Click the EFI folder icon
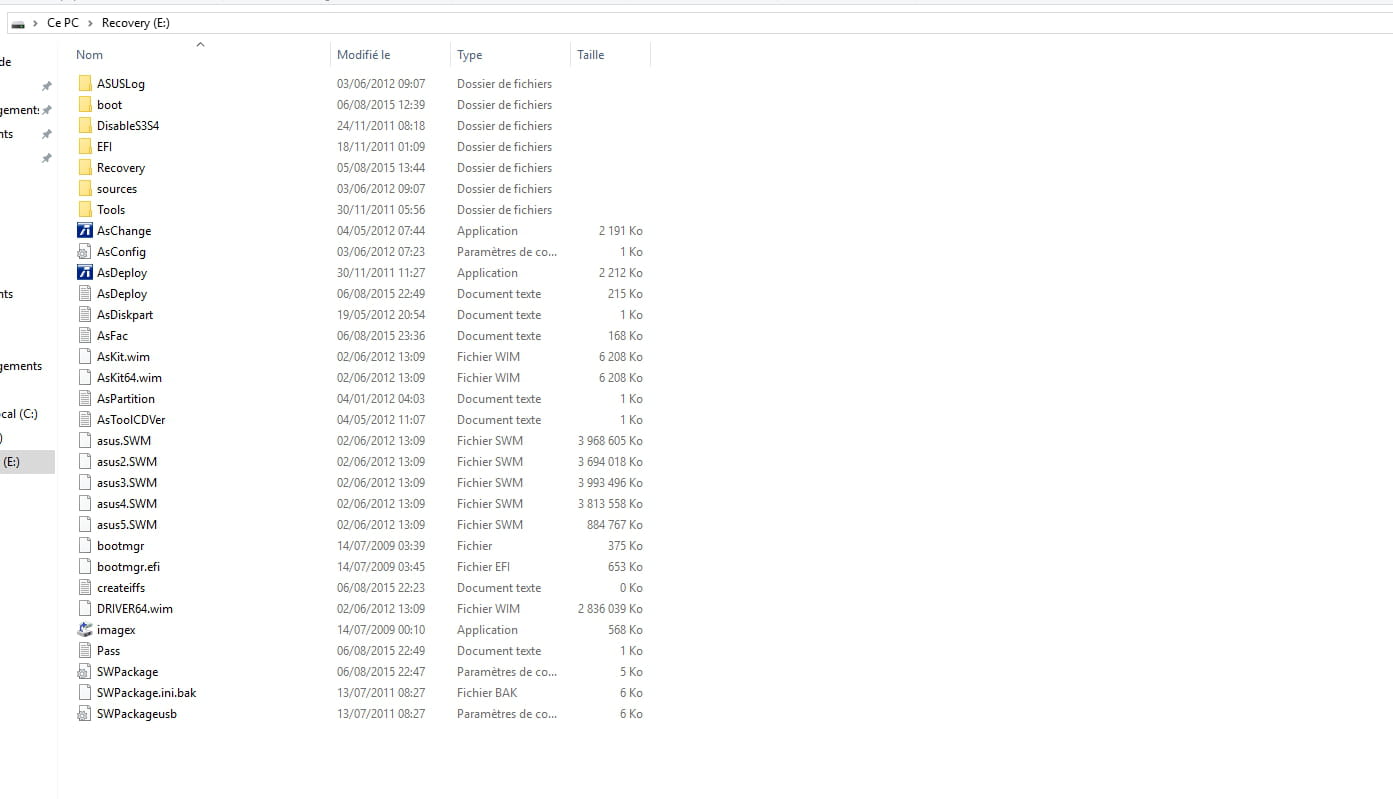The height and width of the screenshot is (799, 1393). (x=85, y=147)
